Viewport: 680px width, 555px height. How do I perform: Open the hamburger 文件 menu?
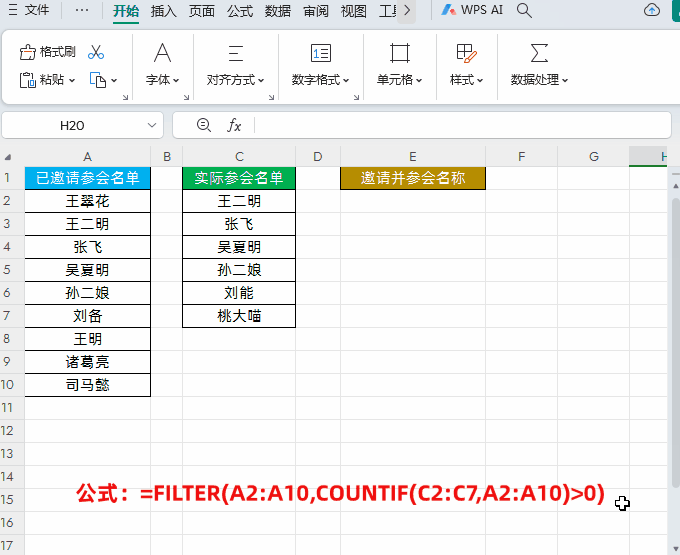pos(29,10)
